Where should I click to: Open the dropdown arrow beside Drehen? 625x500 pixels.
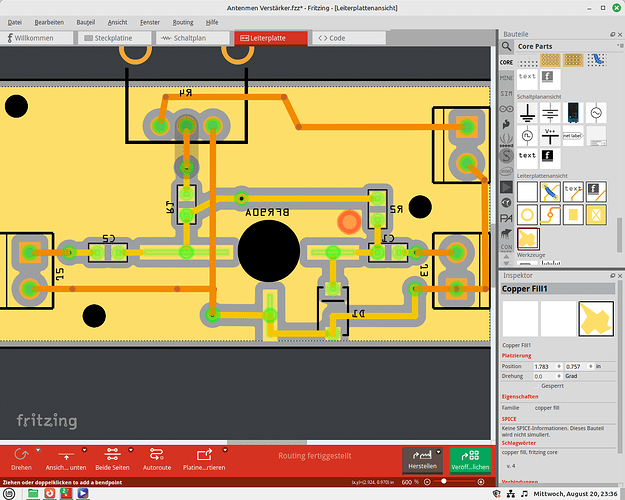(x=38, y=451)
